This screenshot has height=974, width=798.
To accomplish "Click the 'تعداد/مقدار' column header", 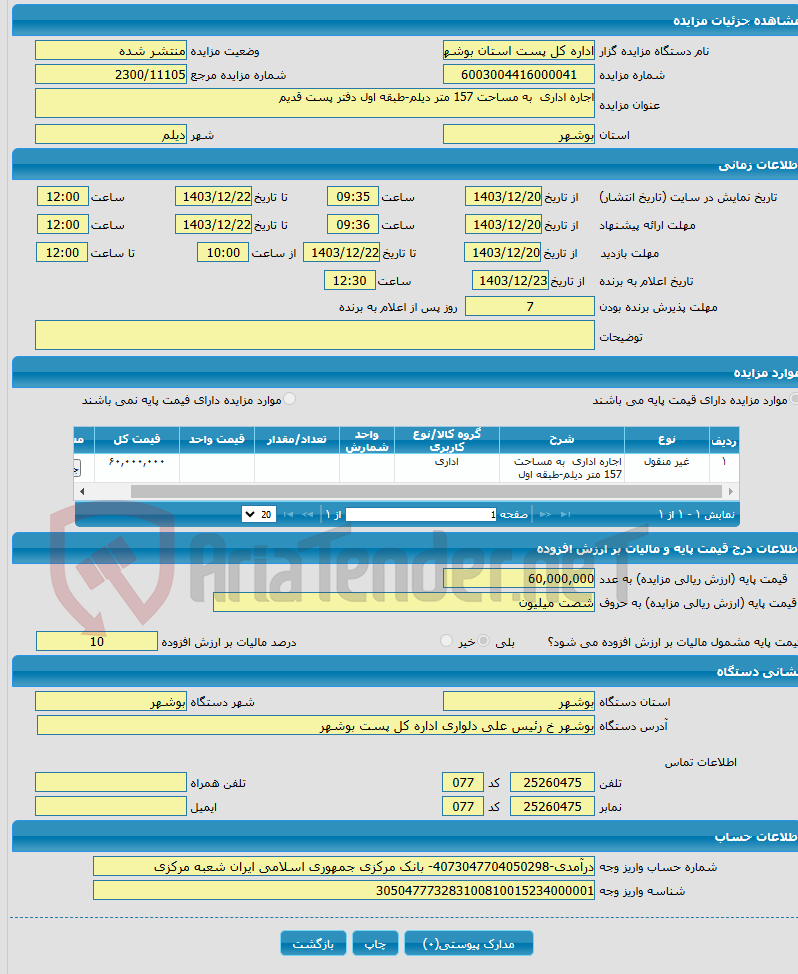I will click(297, 440).
